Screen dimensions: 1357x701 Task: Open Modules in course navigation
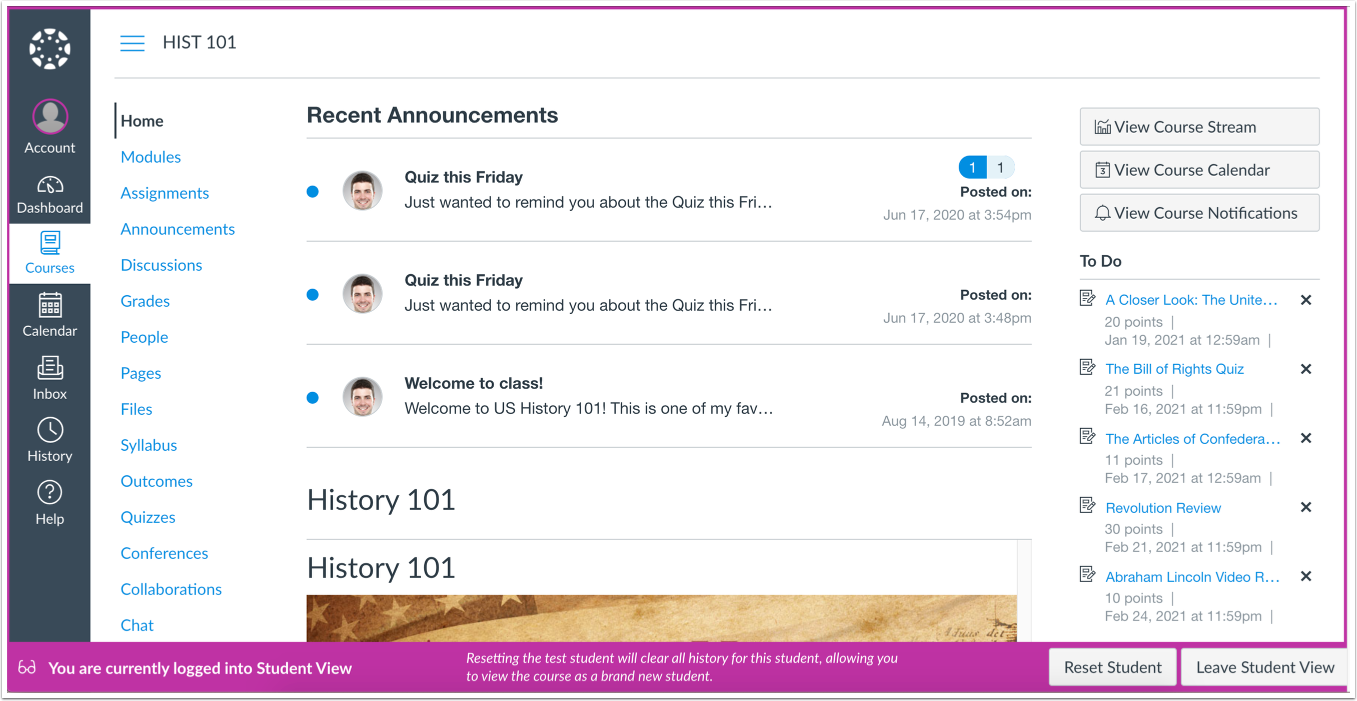coord(151,157)
